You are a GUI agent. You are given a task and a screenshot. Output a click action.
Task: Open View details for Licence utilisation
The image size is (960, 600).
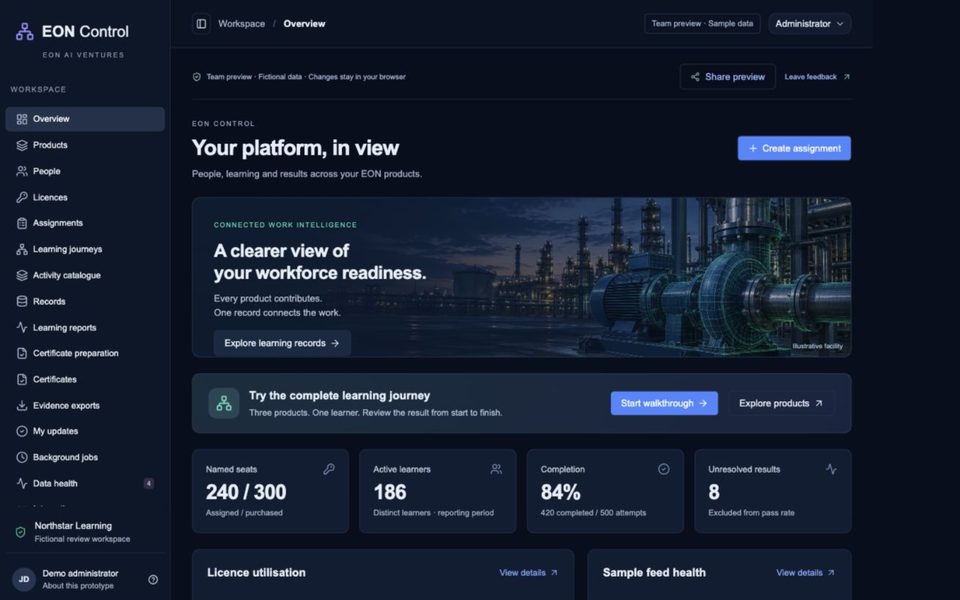pos(528,573)
